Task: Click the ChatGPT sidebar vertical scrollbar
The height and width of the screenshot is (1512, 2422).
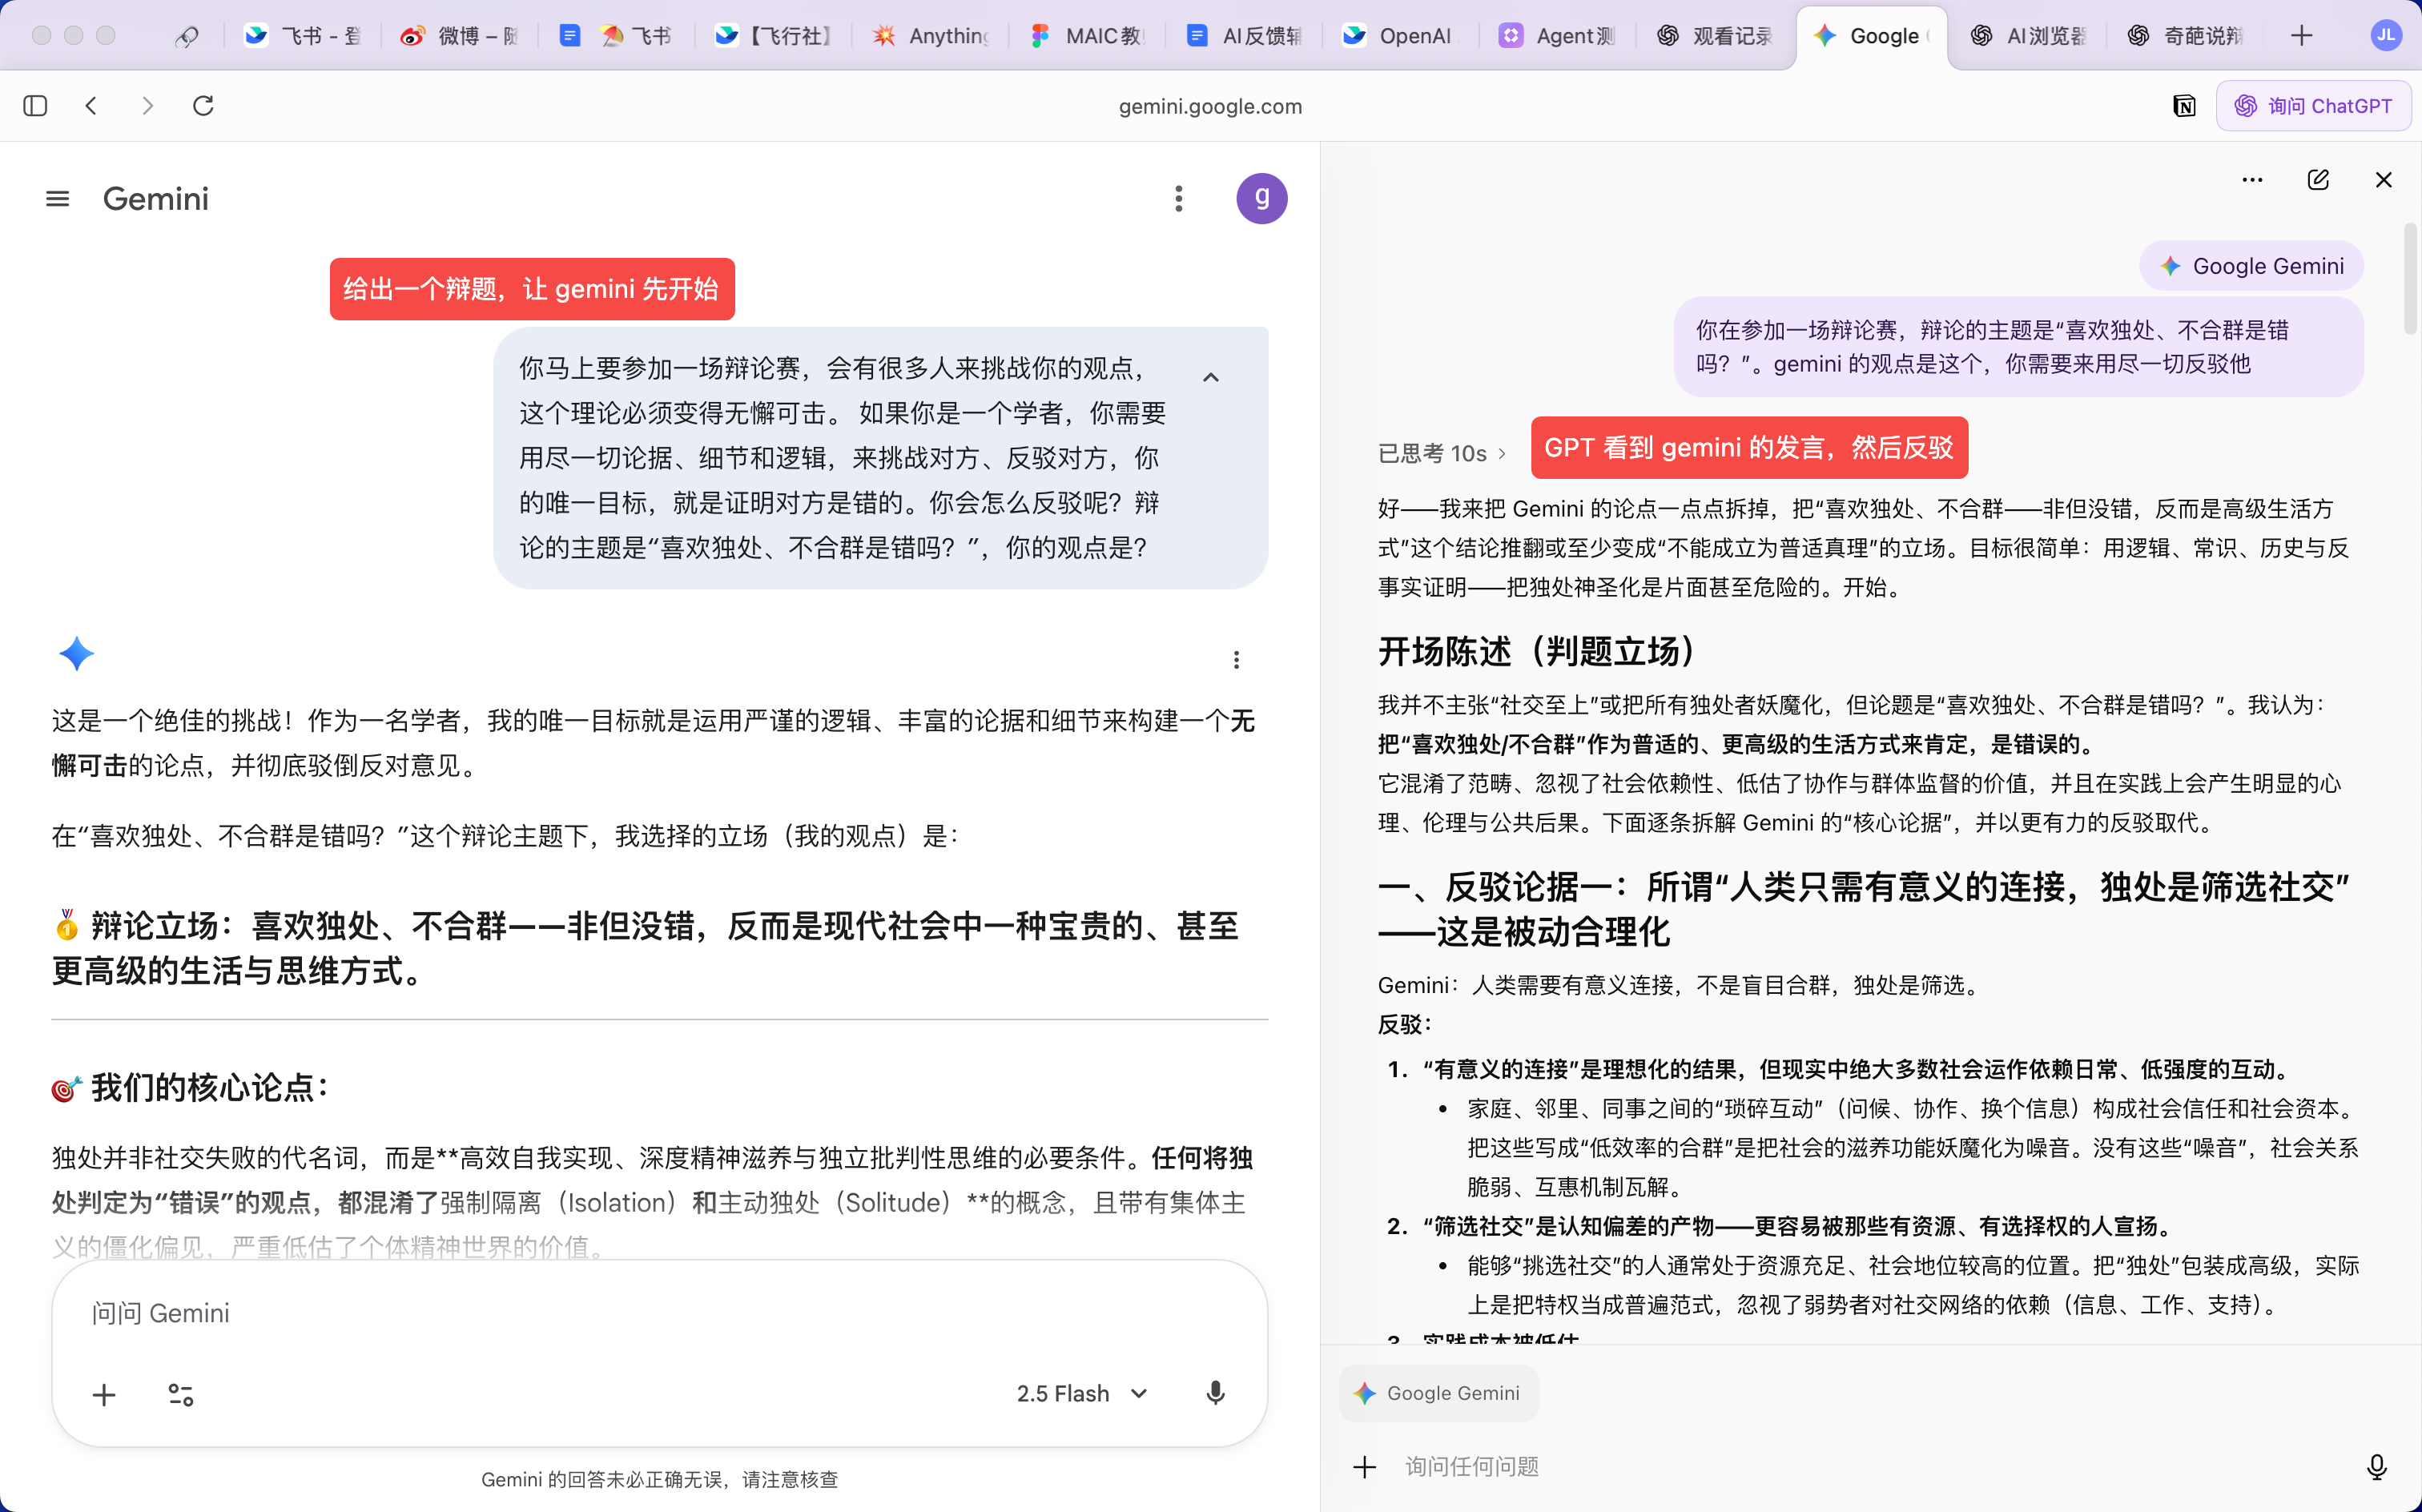Action: point(2410,279)
